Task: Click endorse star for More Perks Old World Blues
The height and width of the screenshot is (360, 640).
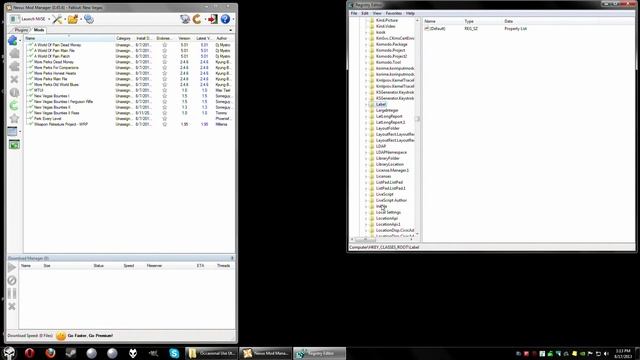Action: (164, 84)
